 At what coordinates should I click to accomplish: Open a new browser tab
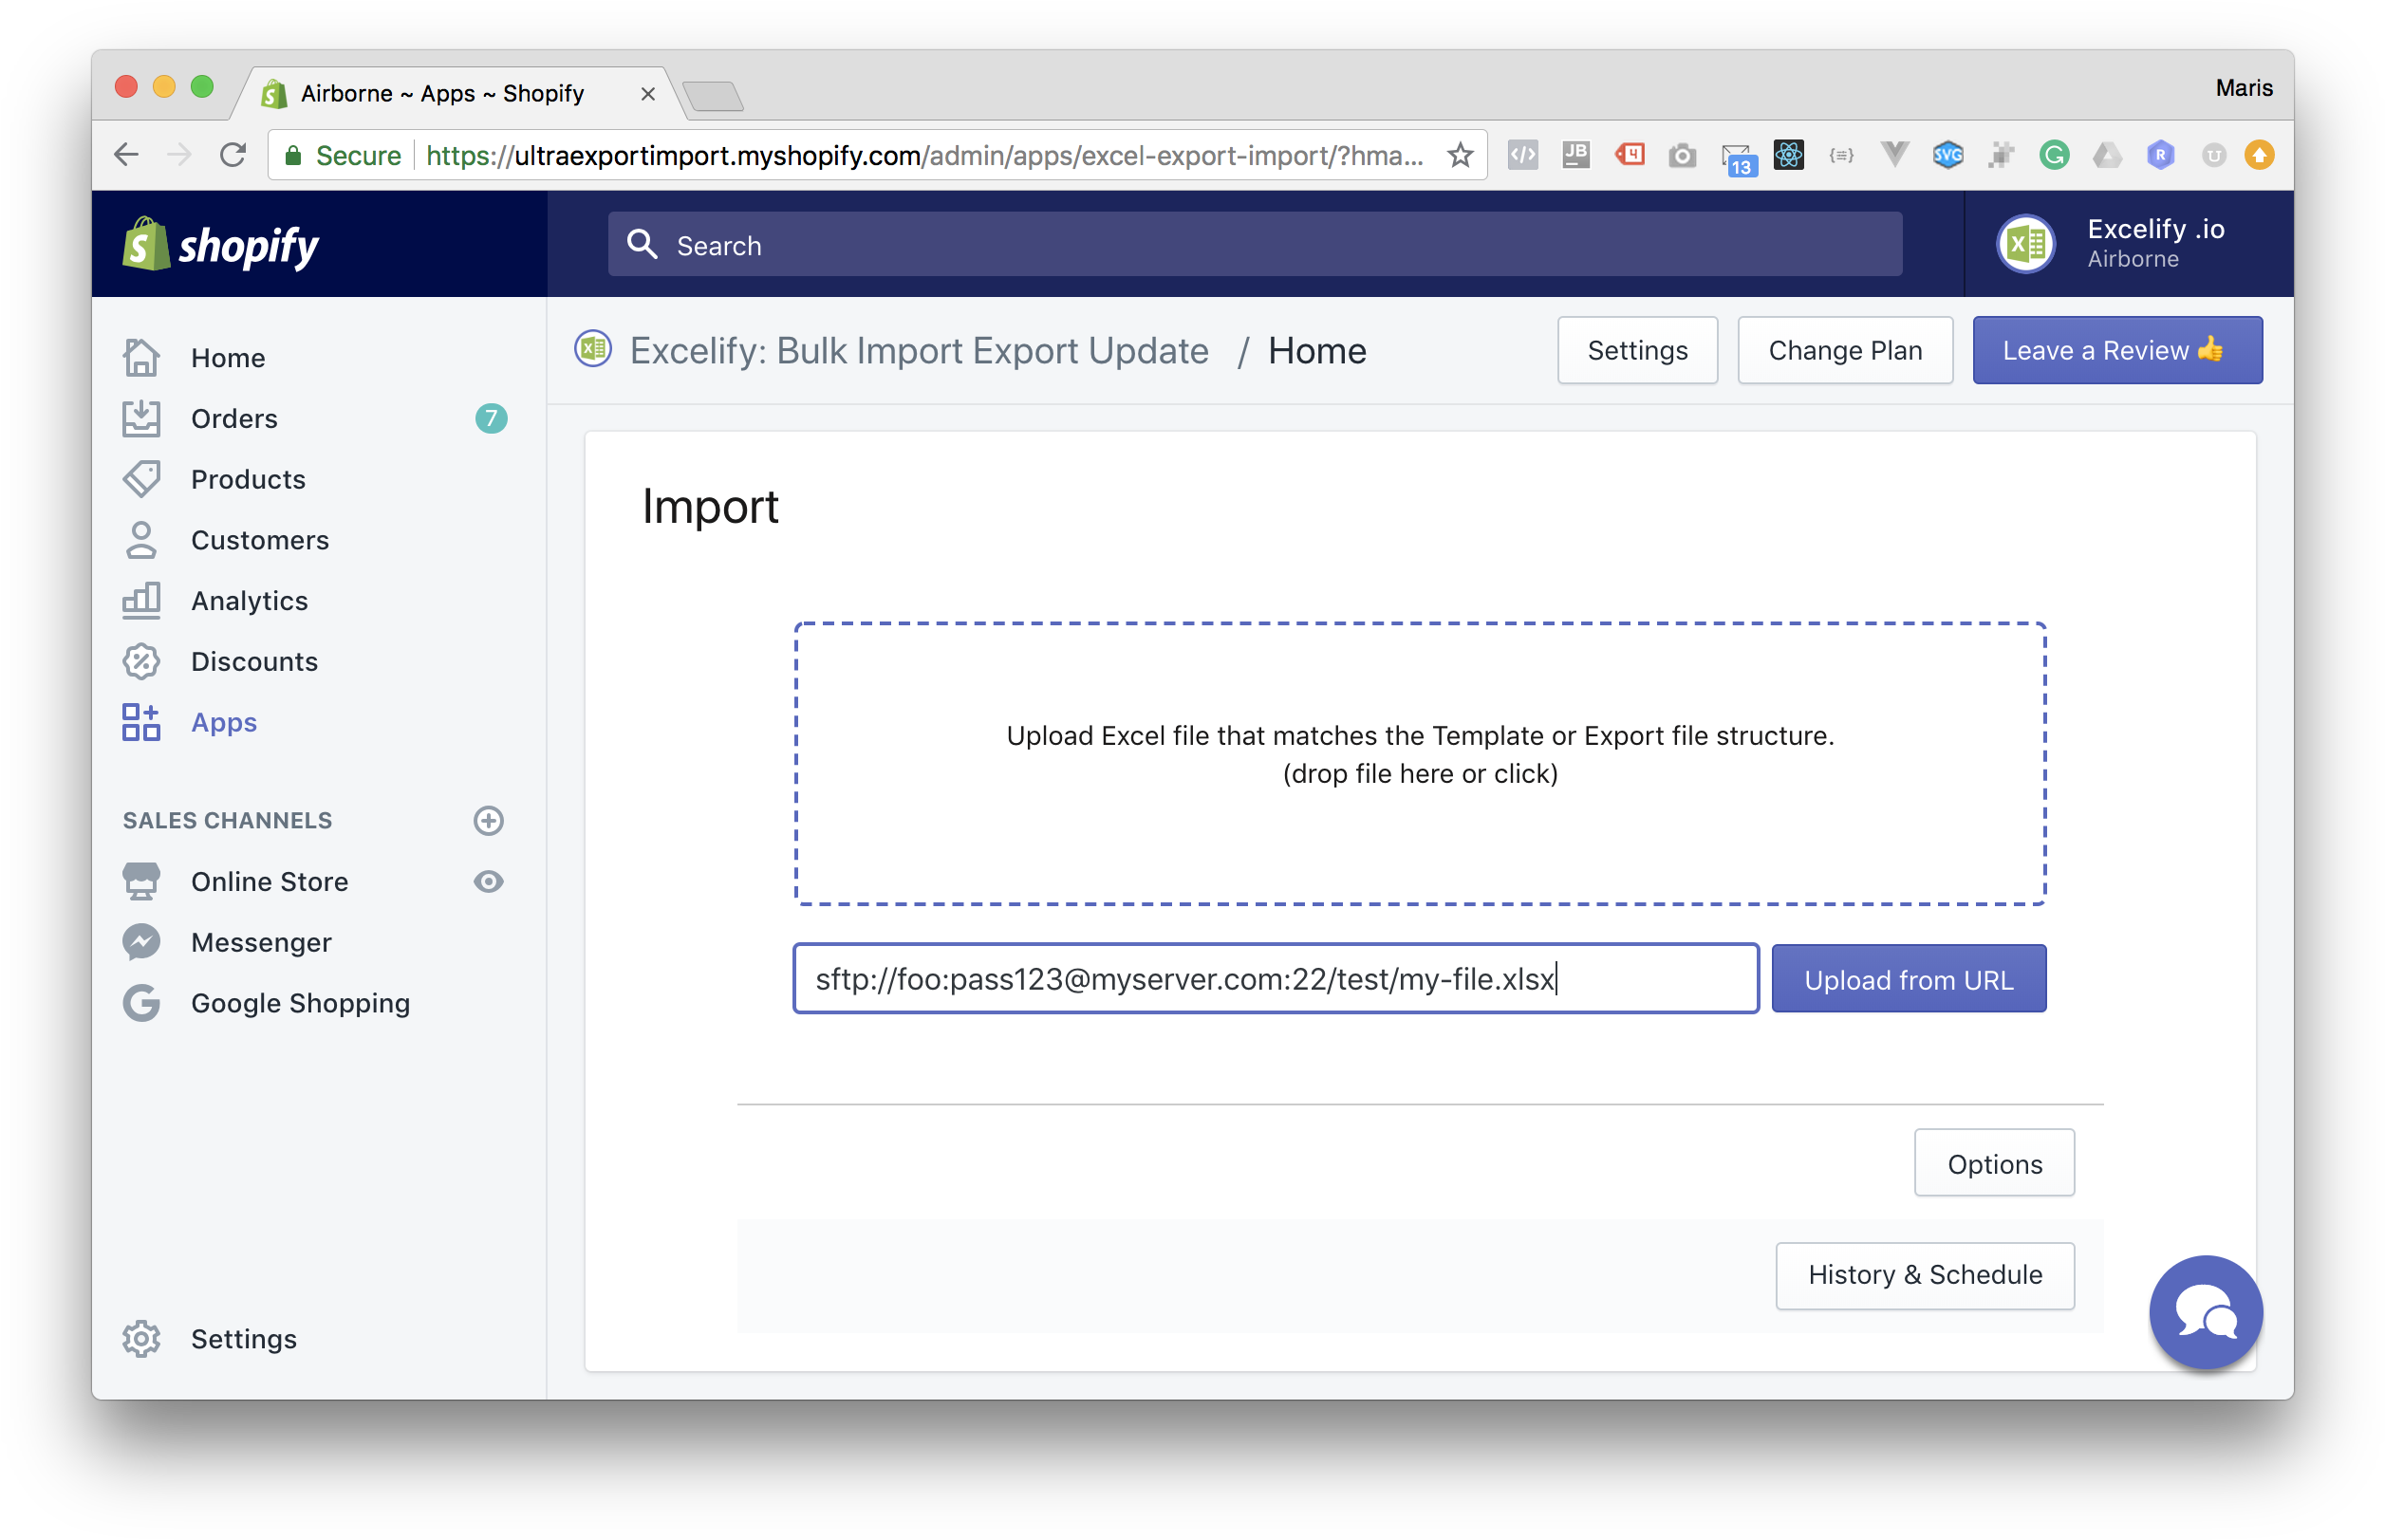713,95
